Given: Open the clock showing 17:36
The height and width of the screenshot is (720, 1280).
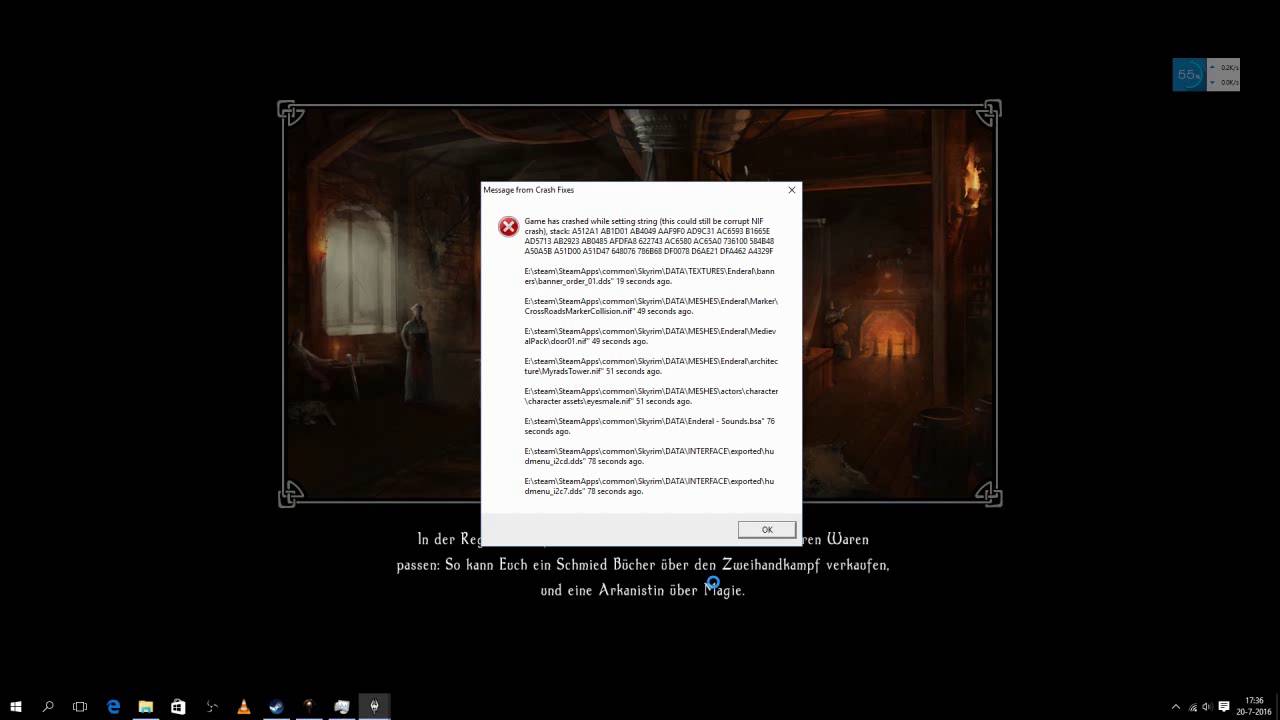Looking at the screenshot, I should pyautogui.click(x=1254, y=707).
